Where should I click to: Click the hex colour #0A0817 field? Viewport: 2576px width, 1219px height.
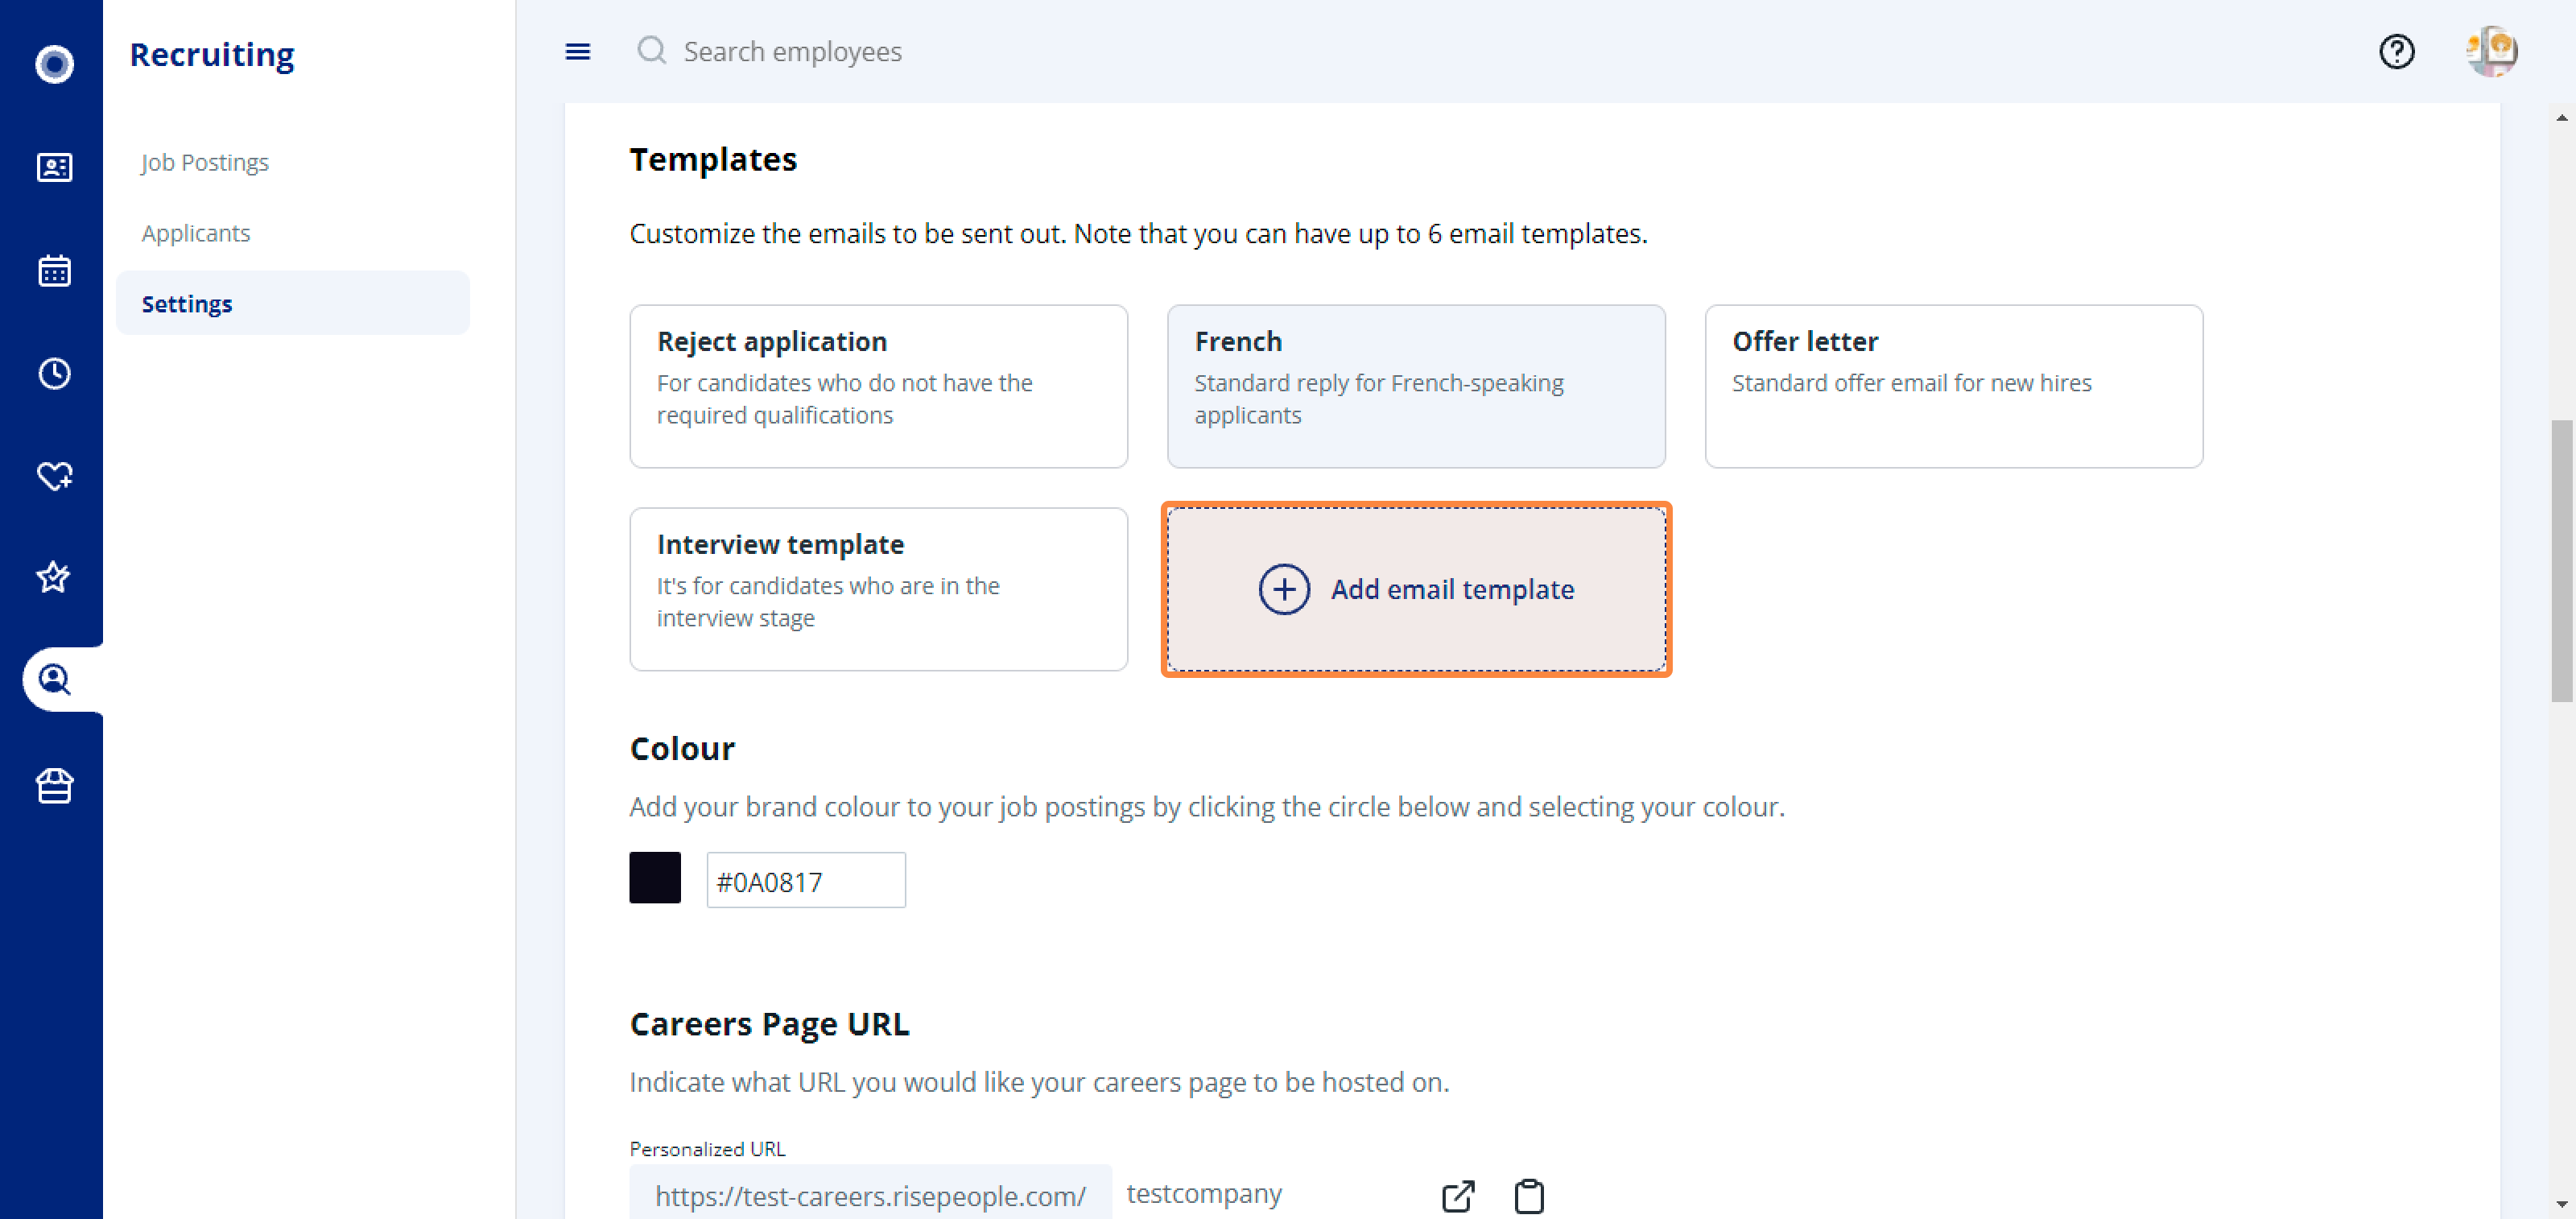(x=806, y=880)
